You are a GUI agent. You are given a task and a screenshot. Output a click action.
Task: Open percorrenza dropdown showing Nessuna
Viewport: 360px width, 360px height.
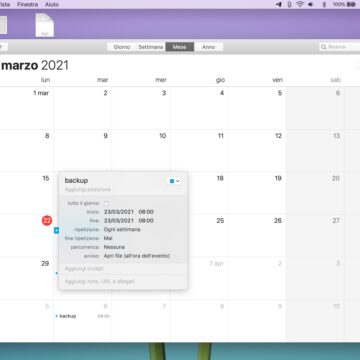pos(114,247)
